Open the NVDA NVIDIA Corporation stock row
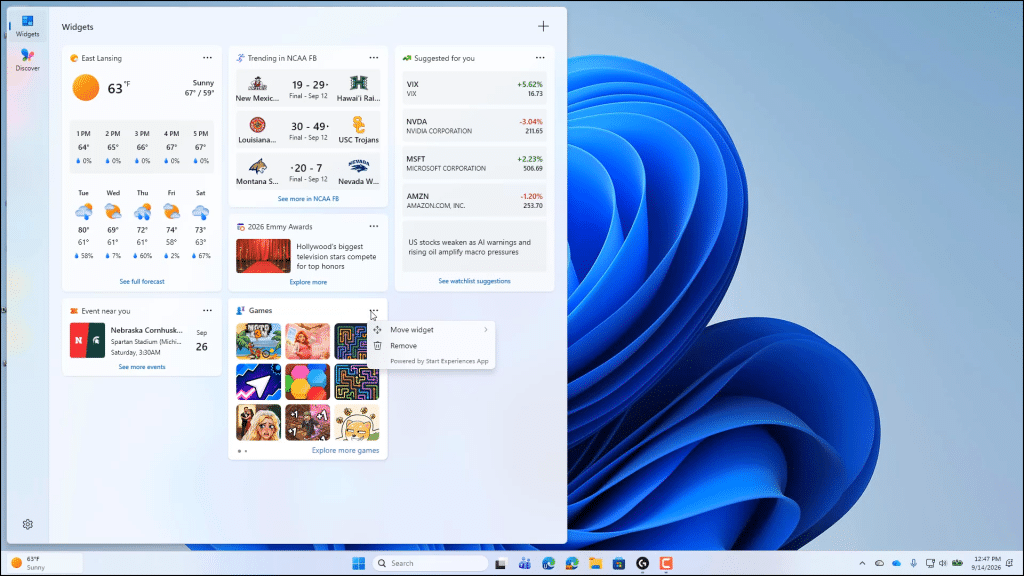Viewport: 1024px width, 576px height. coord(474,126)
